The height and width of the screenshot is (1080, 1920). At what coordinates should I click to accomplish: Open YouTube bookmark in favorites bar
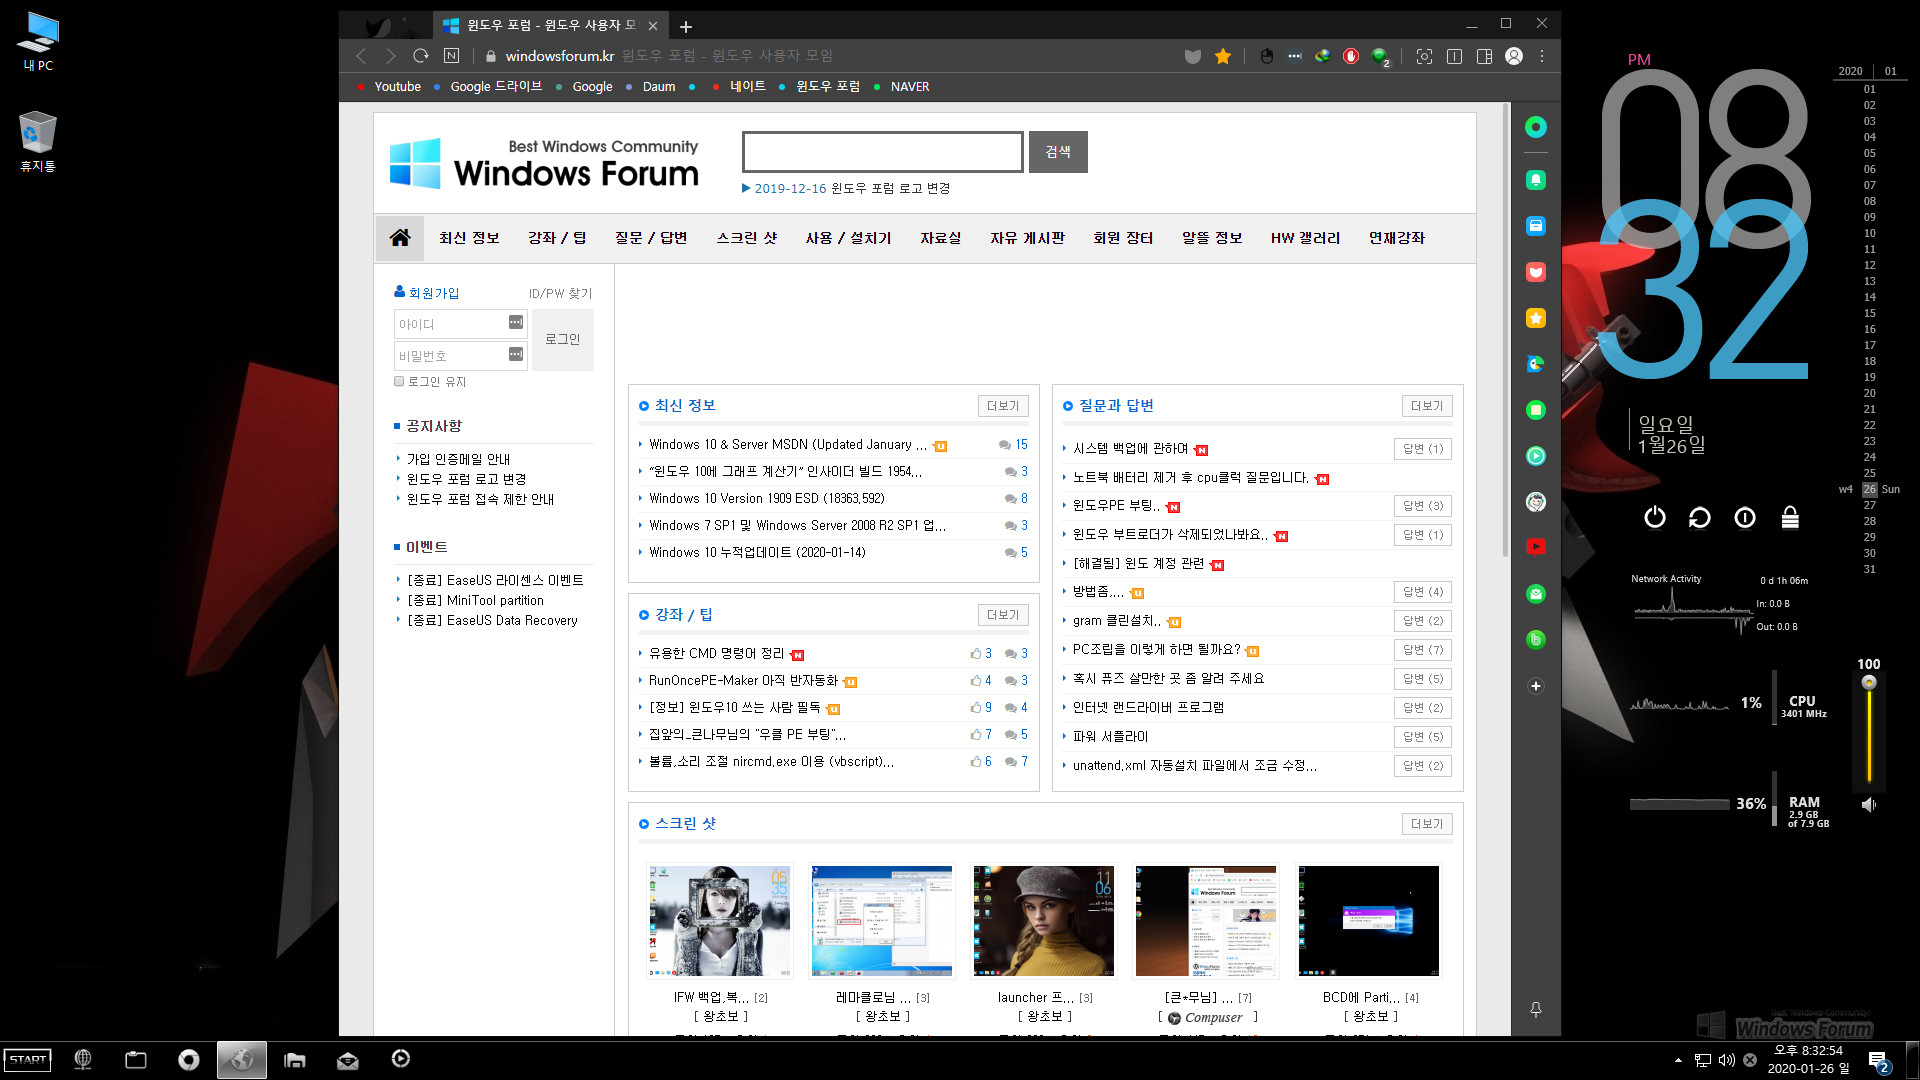click(397, 86)
